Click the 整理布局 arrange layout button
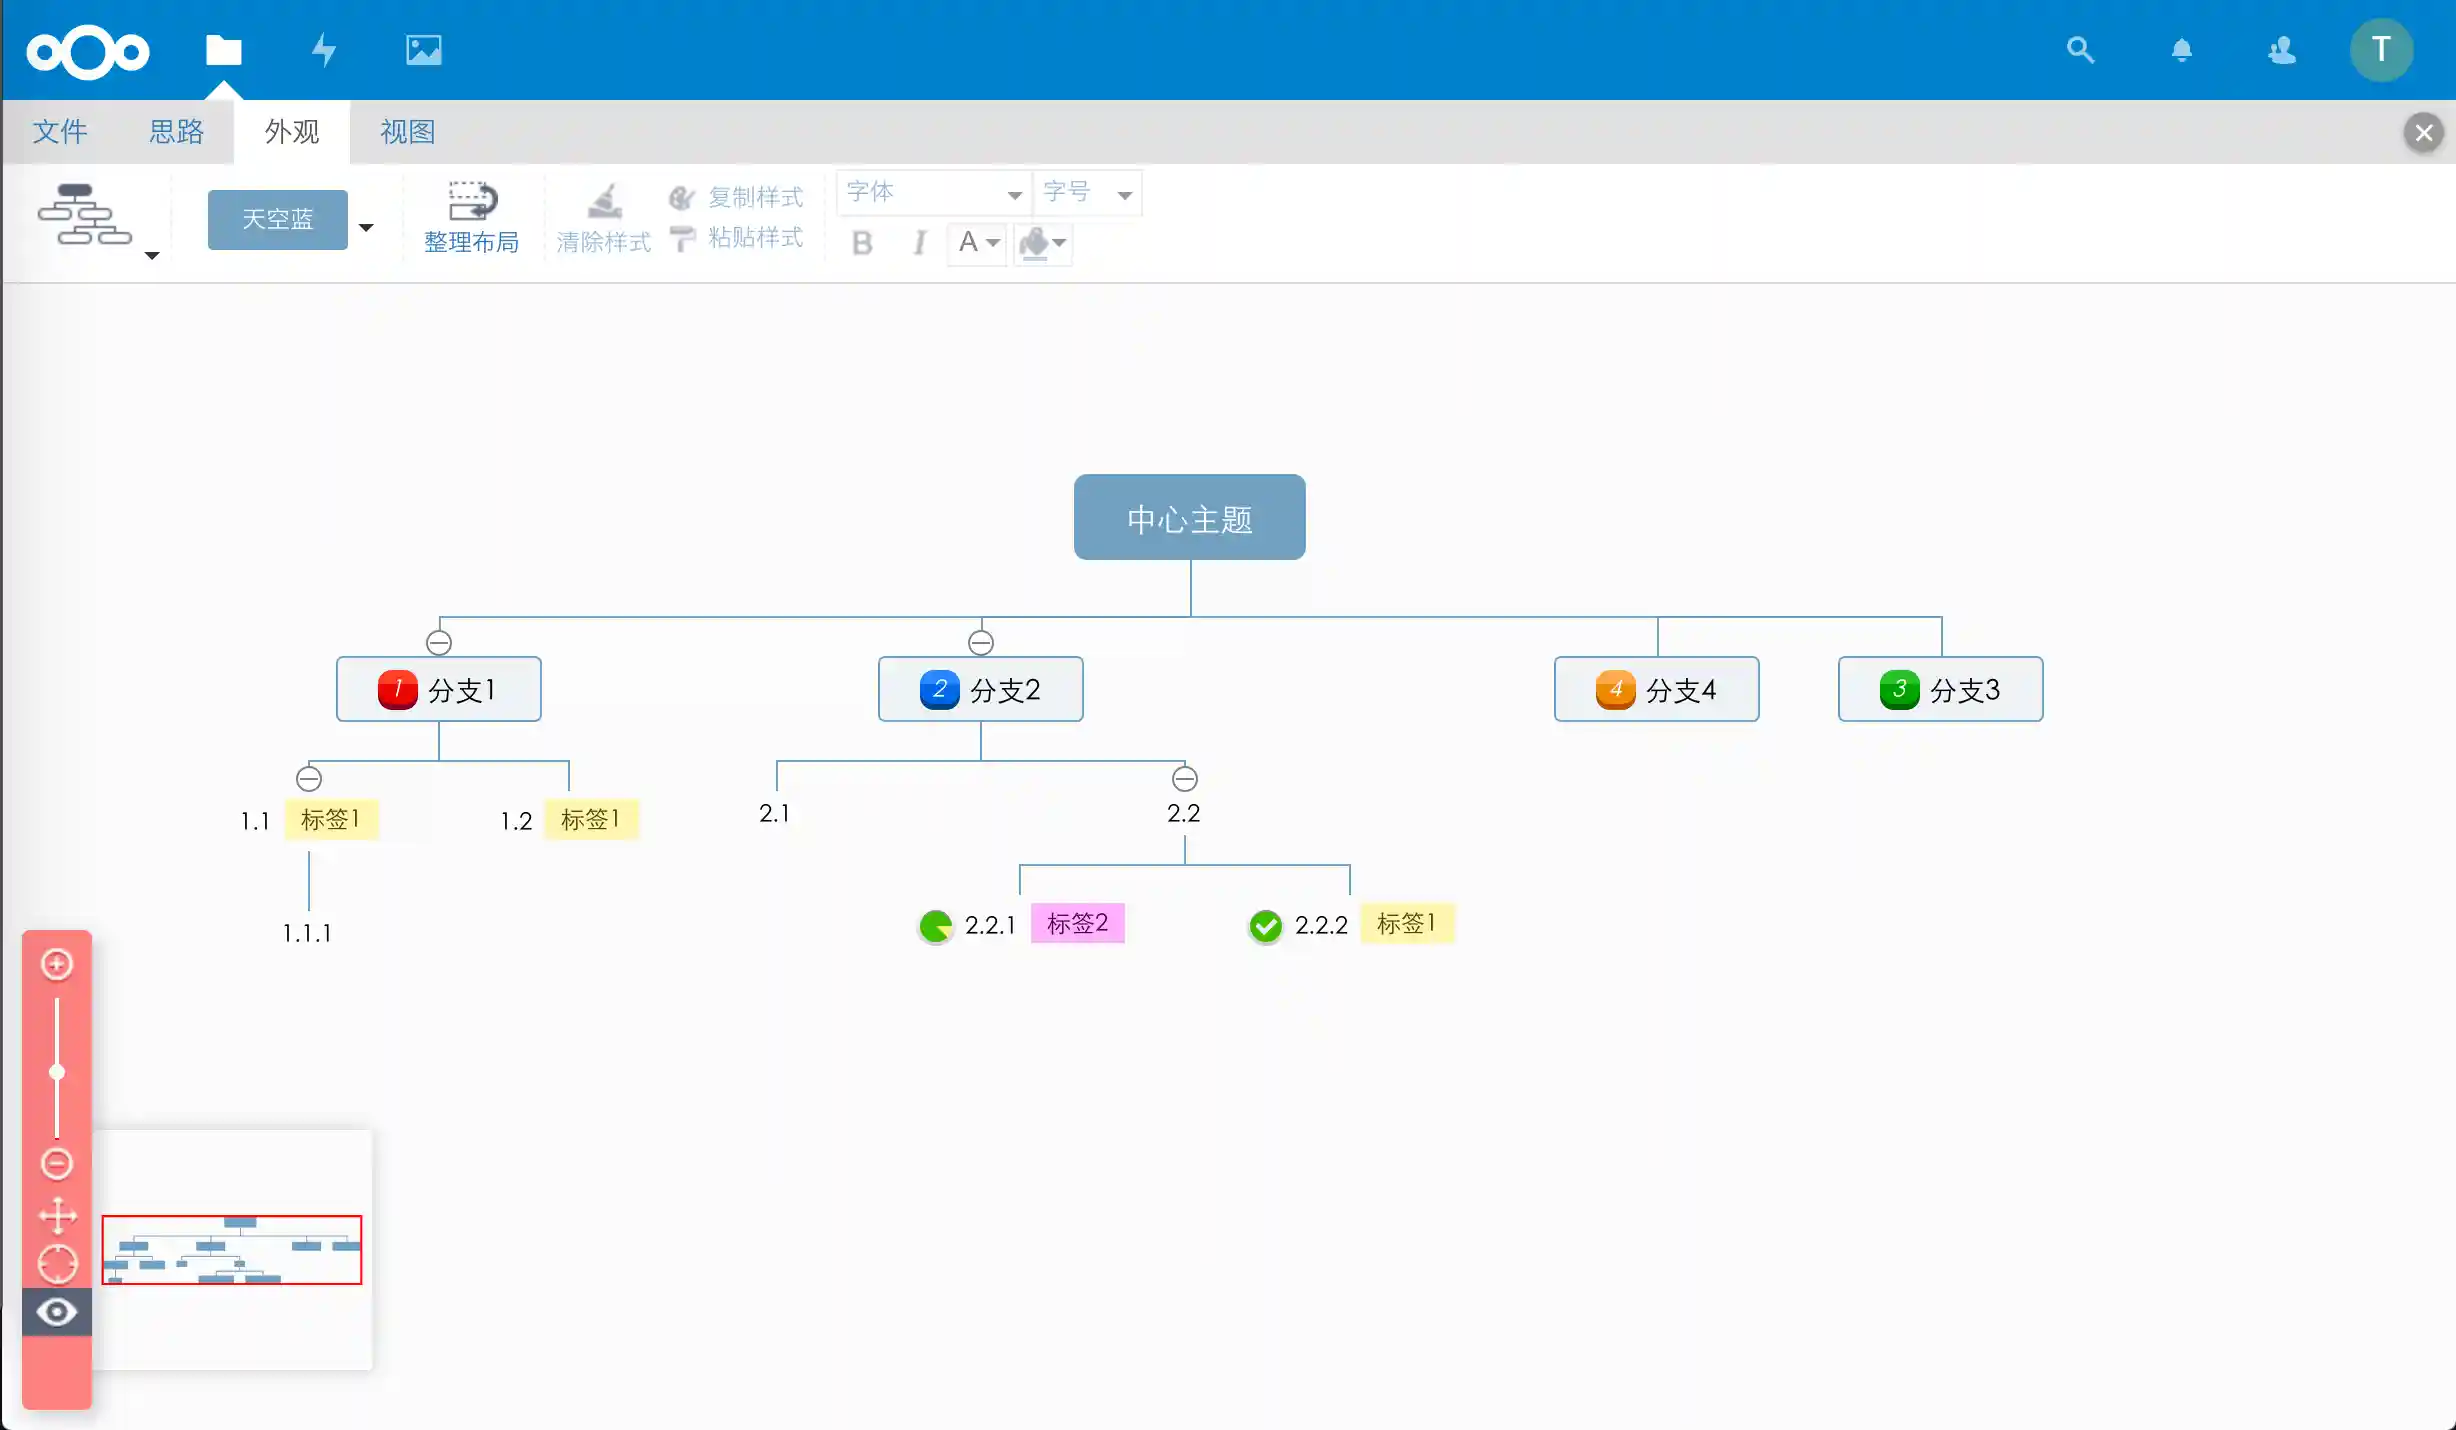2456x1430 pixels. 472,215
